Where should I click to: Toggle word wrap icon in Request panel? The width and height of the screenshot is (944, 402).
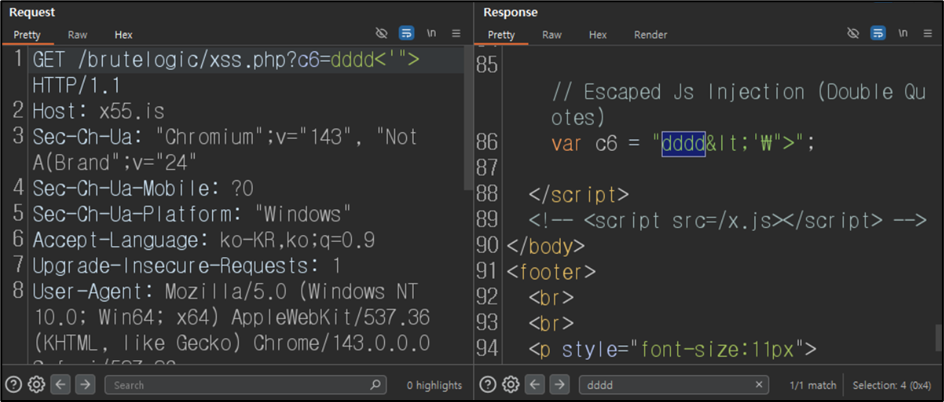point(406,34)
